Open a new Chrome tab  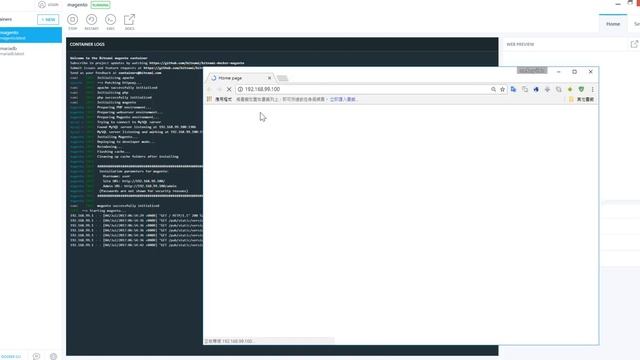[282, 78]
